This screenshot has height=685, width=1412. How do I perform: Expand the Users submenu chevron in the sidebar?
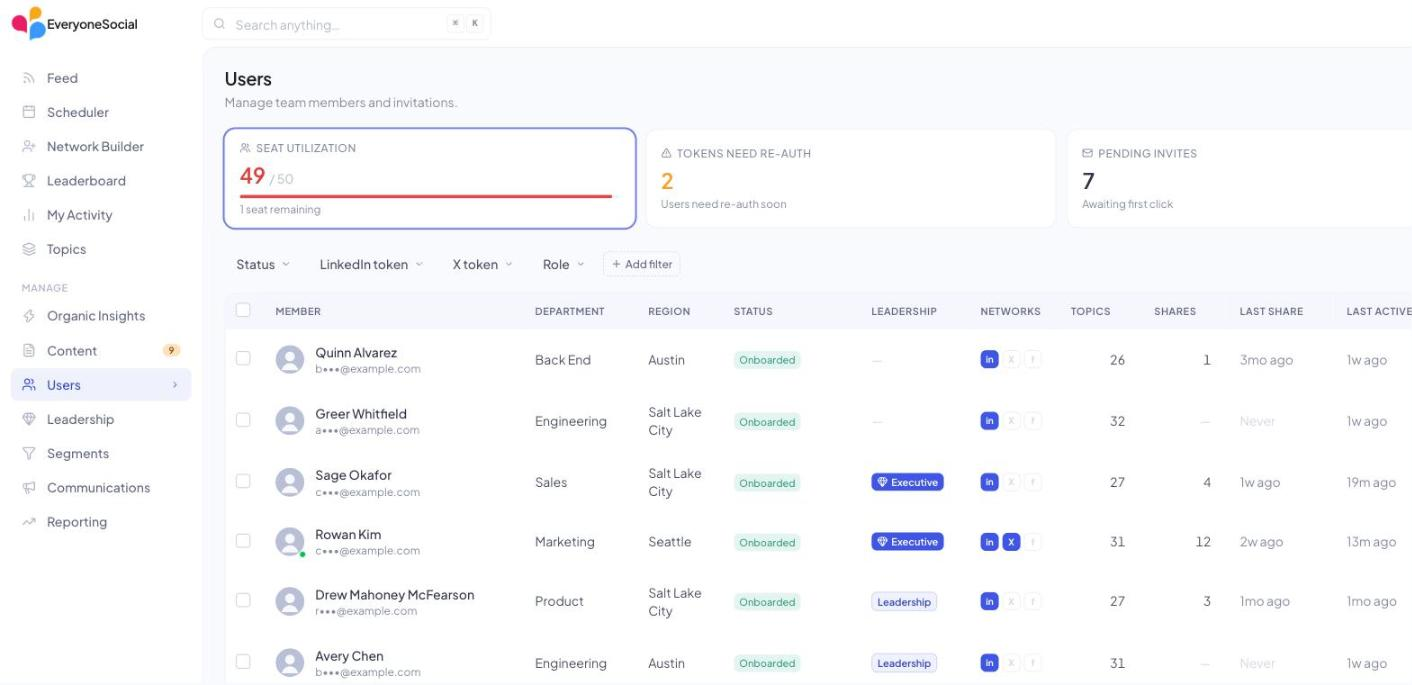tap(175, 385)
